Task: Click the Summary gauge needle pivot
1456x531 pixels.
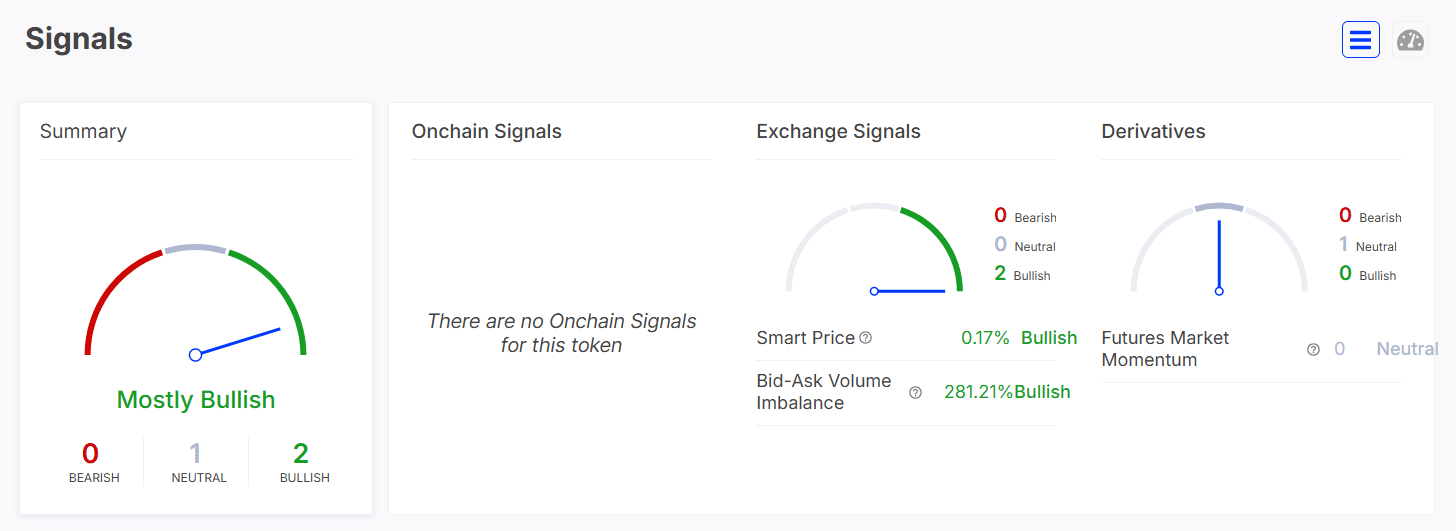Action: [x=195, y=354]
